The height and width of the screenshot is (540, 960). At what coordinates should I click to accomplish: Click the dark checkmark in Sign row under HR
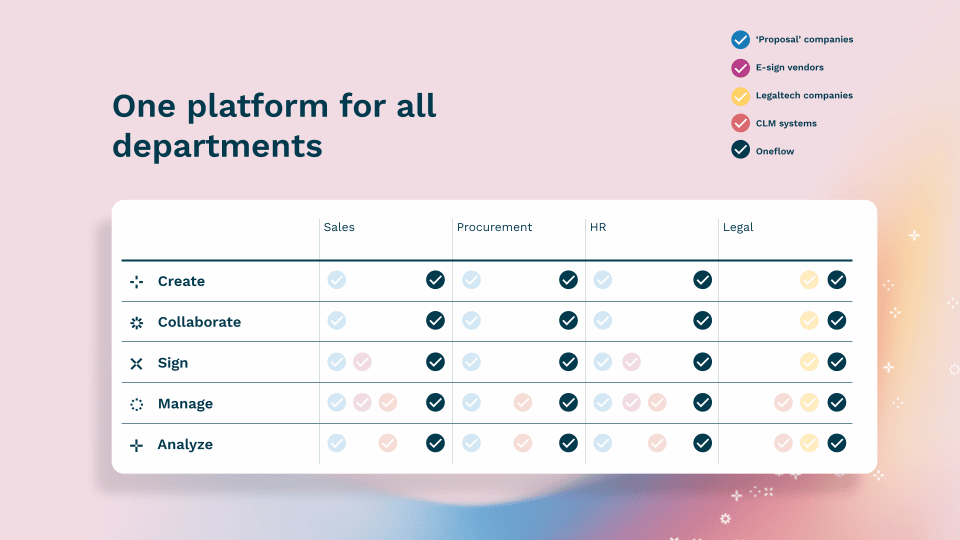pos(702,362)
